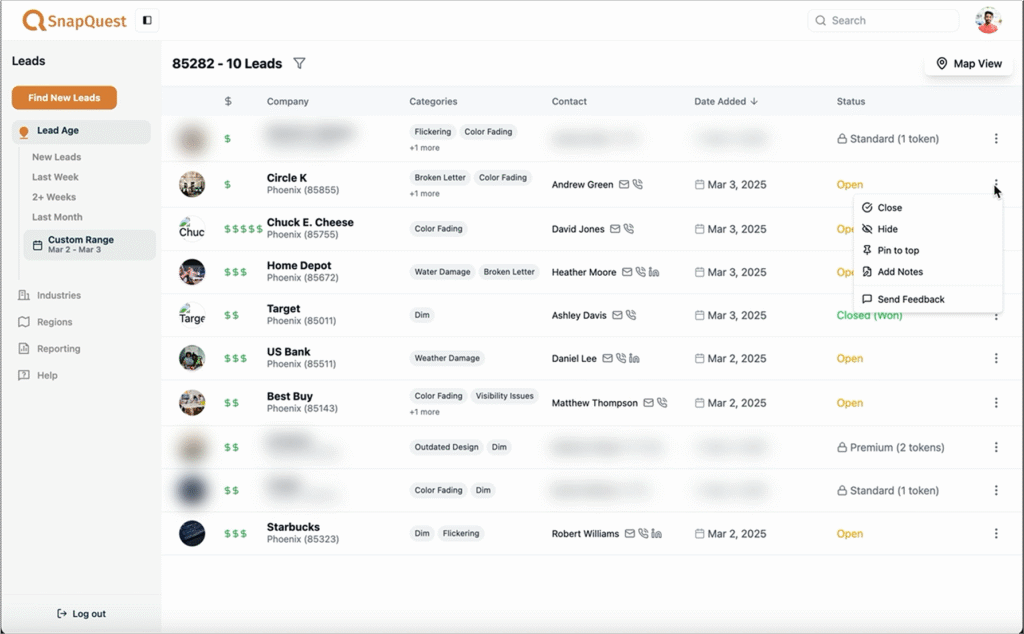
Task: Click the SnapQuest logo
Action: [x=74, y=20]
